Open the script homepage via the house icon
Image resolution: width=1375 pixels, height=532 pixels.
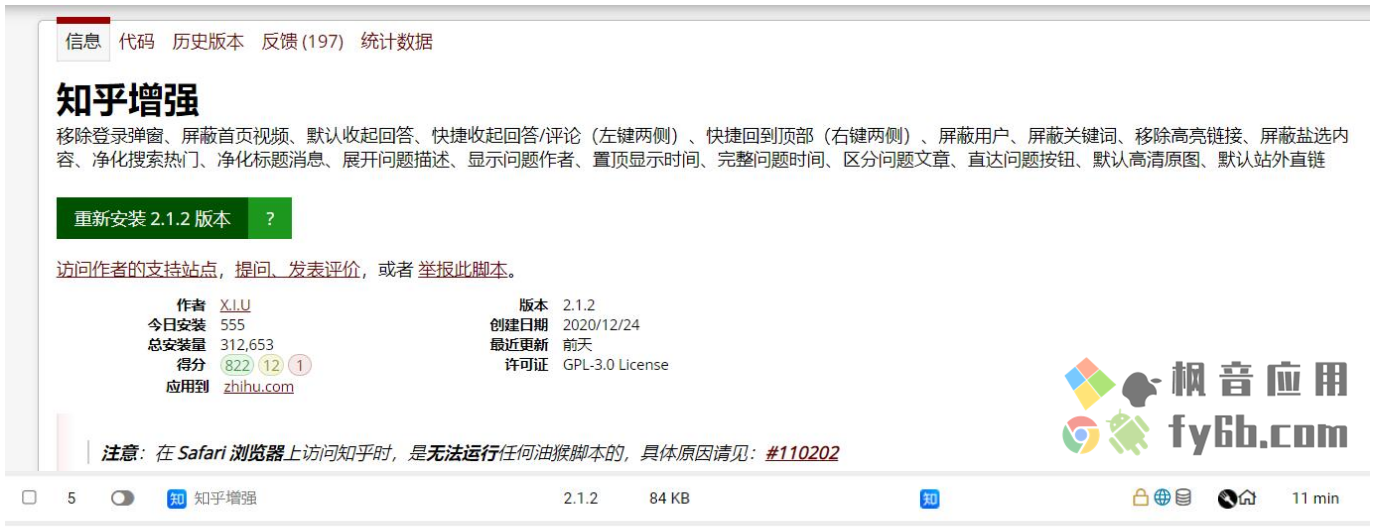point(1247,497)
